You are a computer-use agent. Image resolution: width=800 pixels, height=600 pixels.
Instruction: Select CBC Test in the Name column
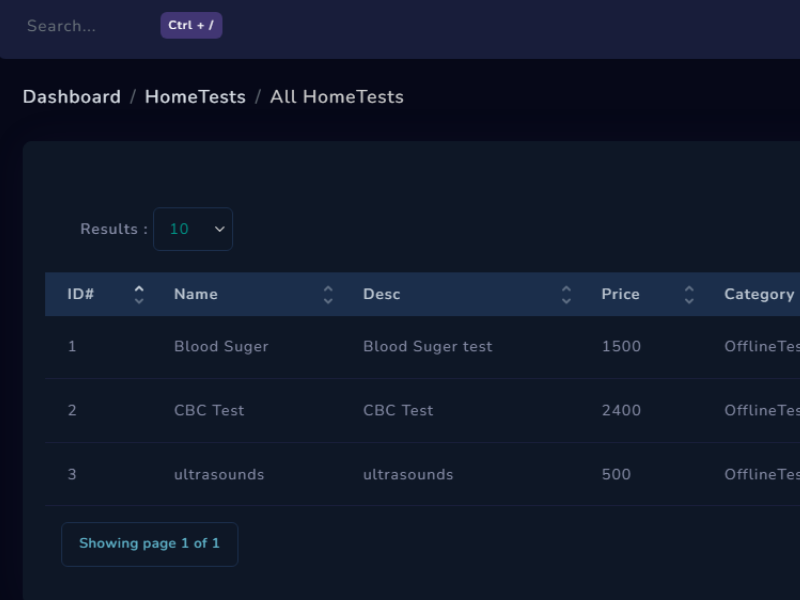click(209, 410)
